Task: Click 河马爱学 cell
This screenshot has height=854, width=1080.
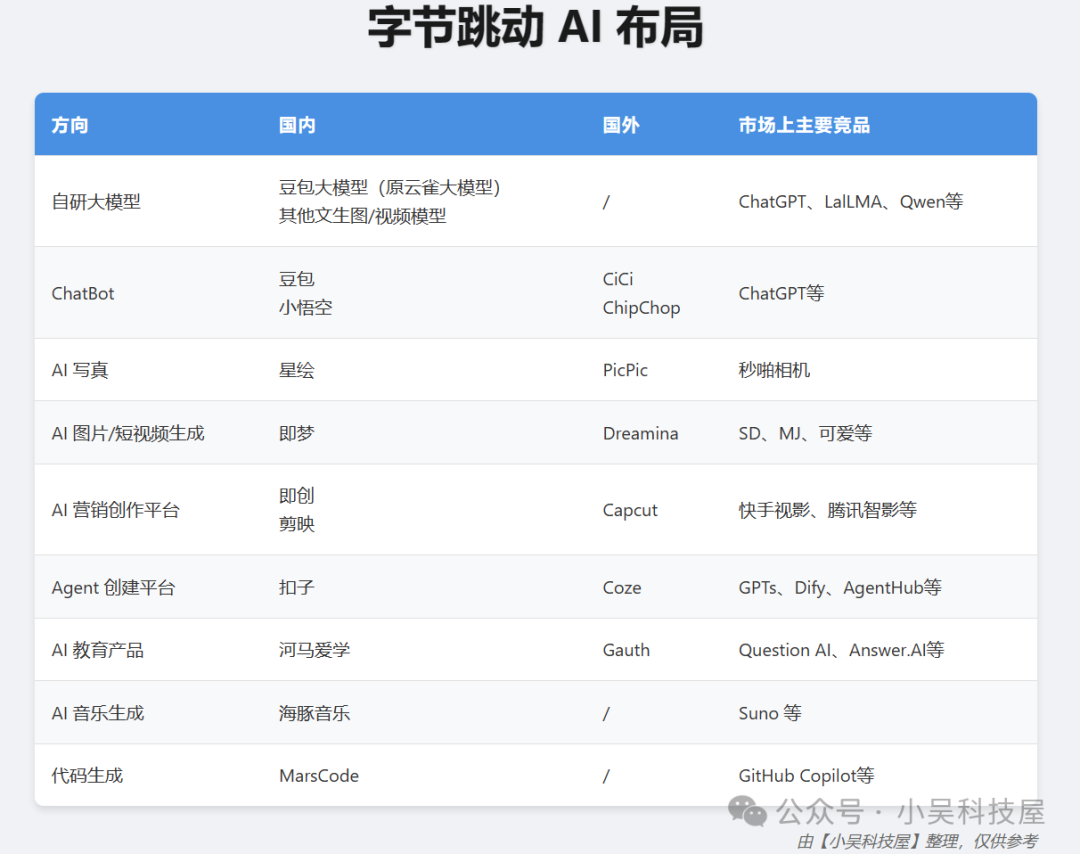Action: 315,650
